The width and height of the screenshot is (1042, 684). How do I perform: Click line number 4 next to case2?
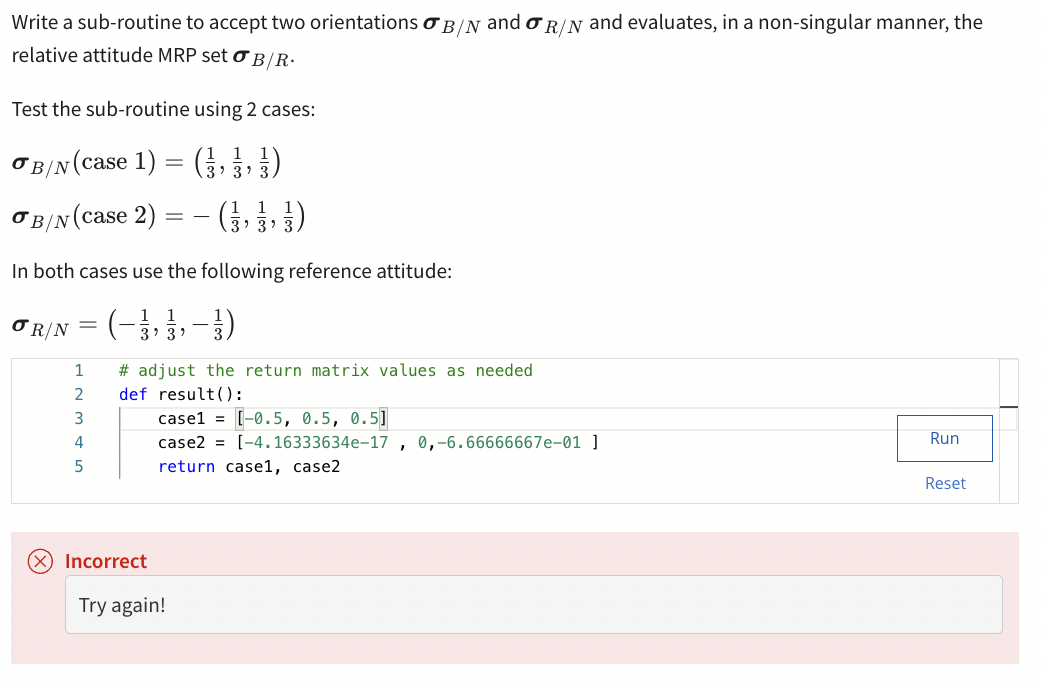tap(78, 442)
